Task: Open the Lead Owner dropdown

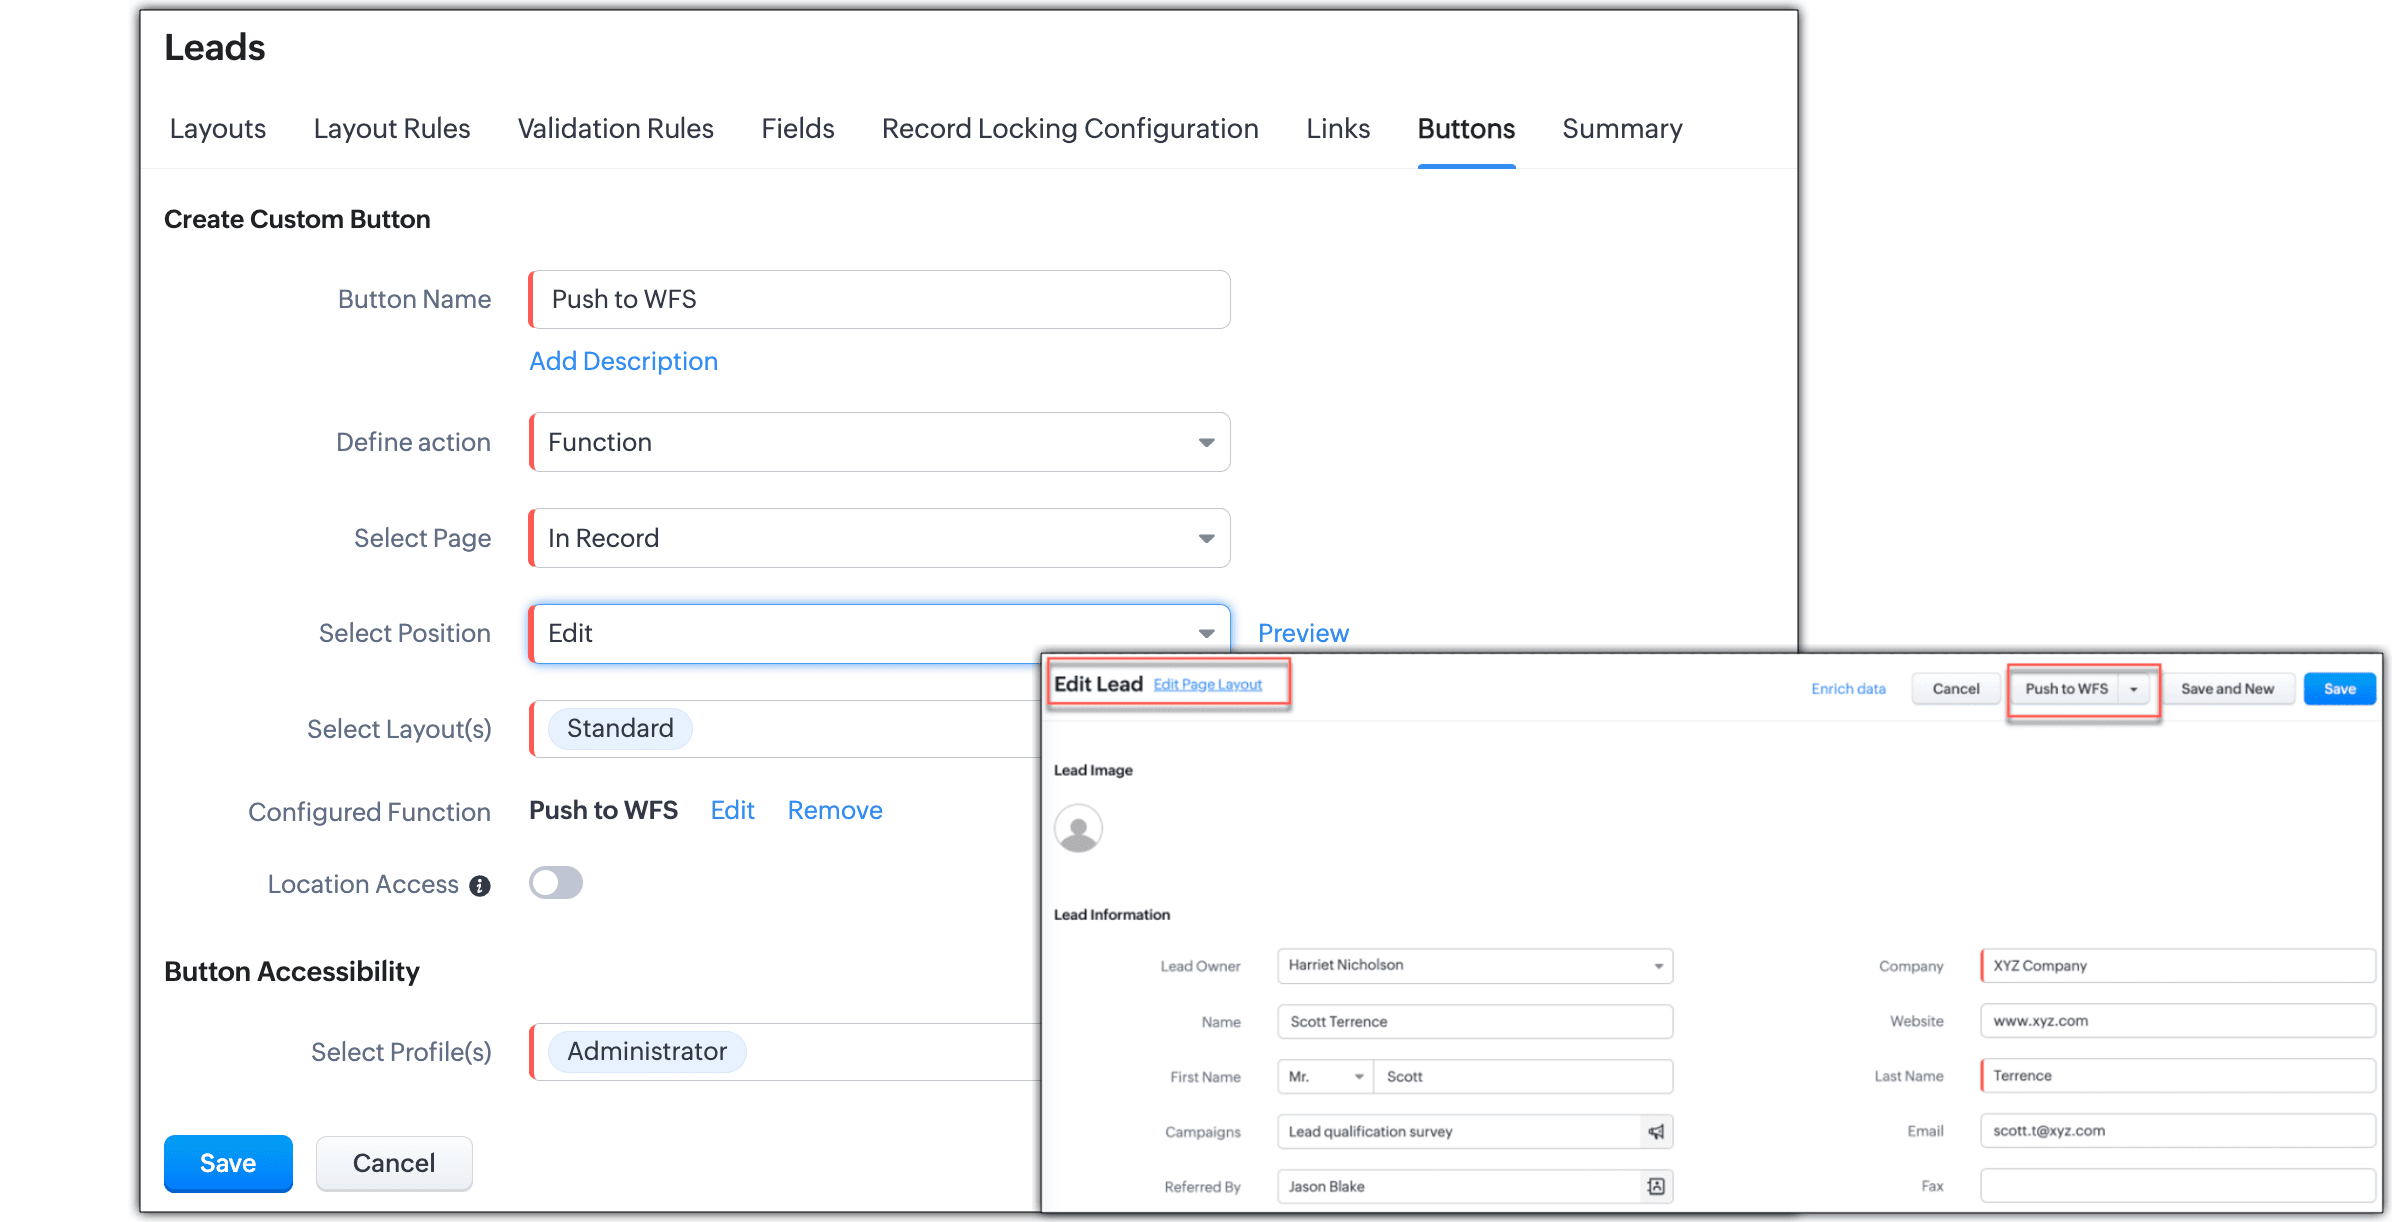Action: (1475, 965)
